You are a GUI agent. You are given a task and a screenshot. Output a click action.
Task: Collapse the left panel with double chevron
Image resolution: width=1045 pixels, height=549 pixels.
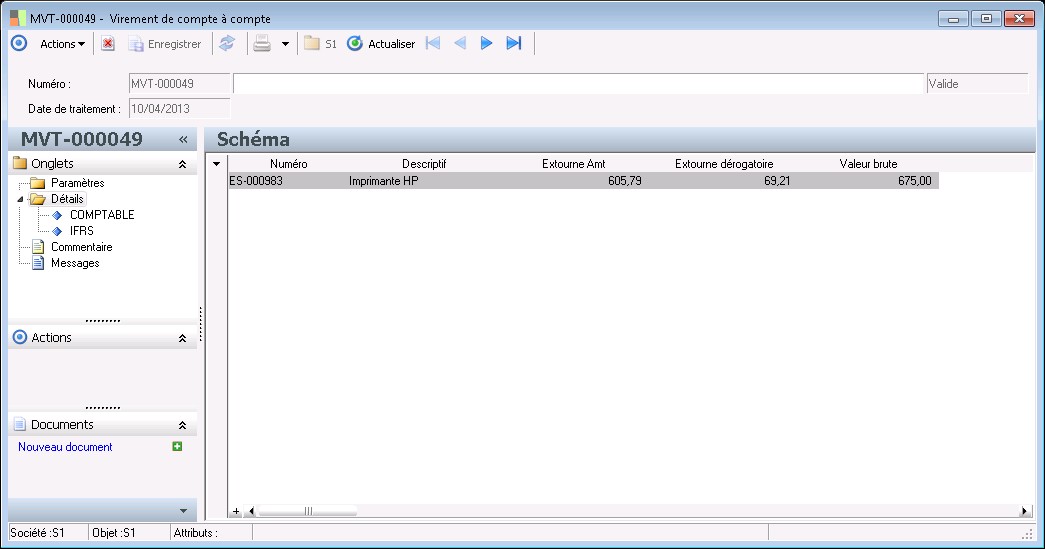183,139
